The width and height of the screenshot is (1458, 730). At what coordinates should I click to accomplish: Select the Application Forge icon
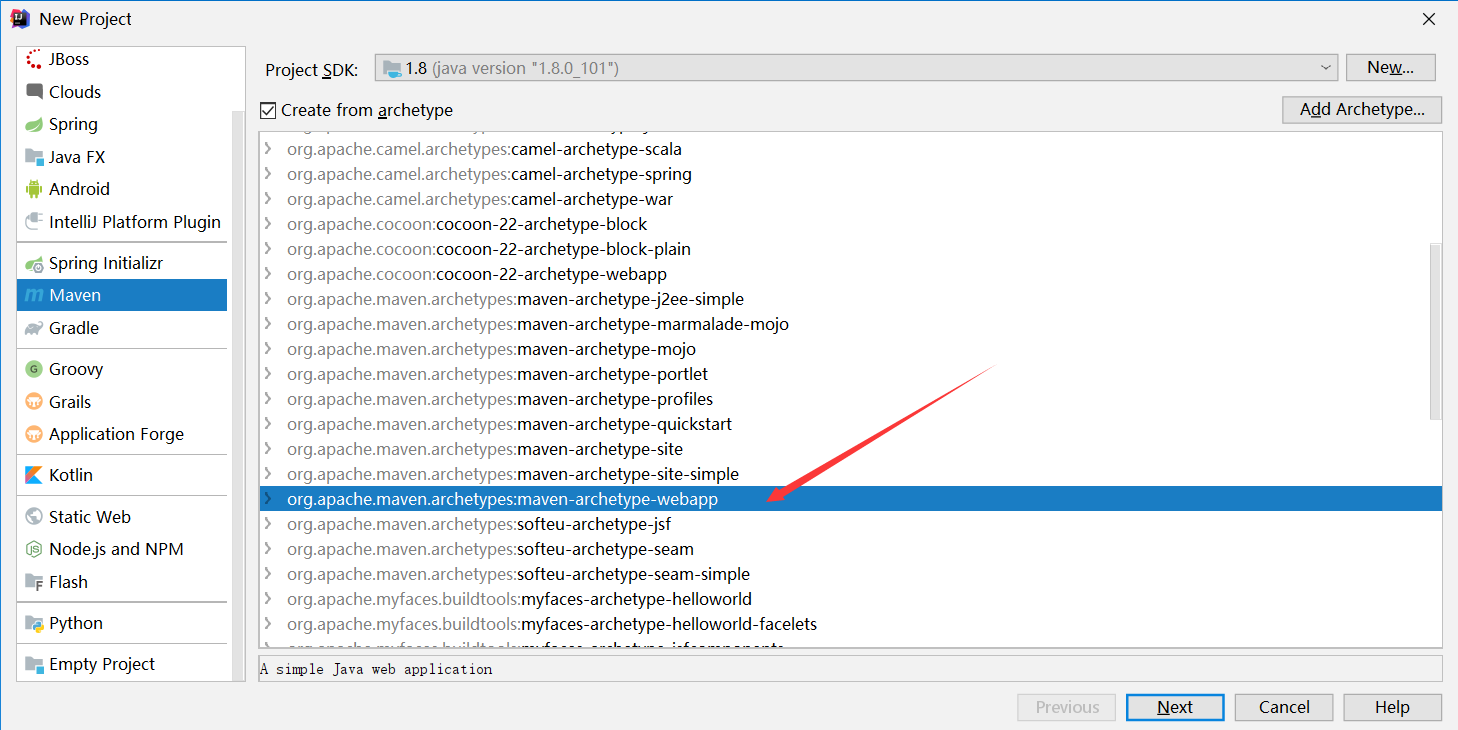tap(34, 434)
